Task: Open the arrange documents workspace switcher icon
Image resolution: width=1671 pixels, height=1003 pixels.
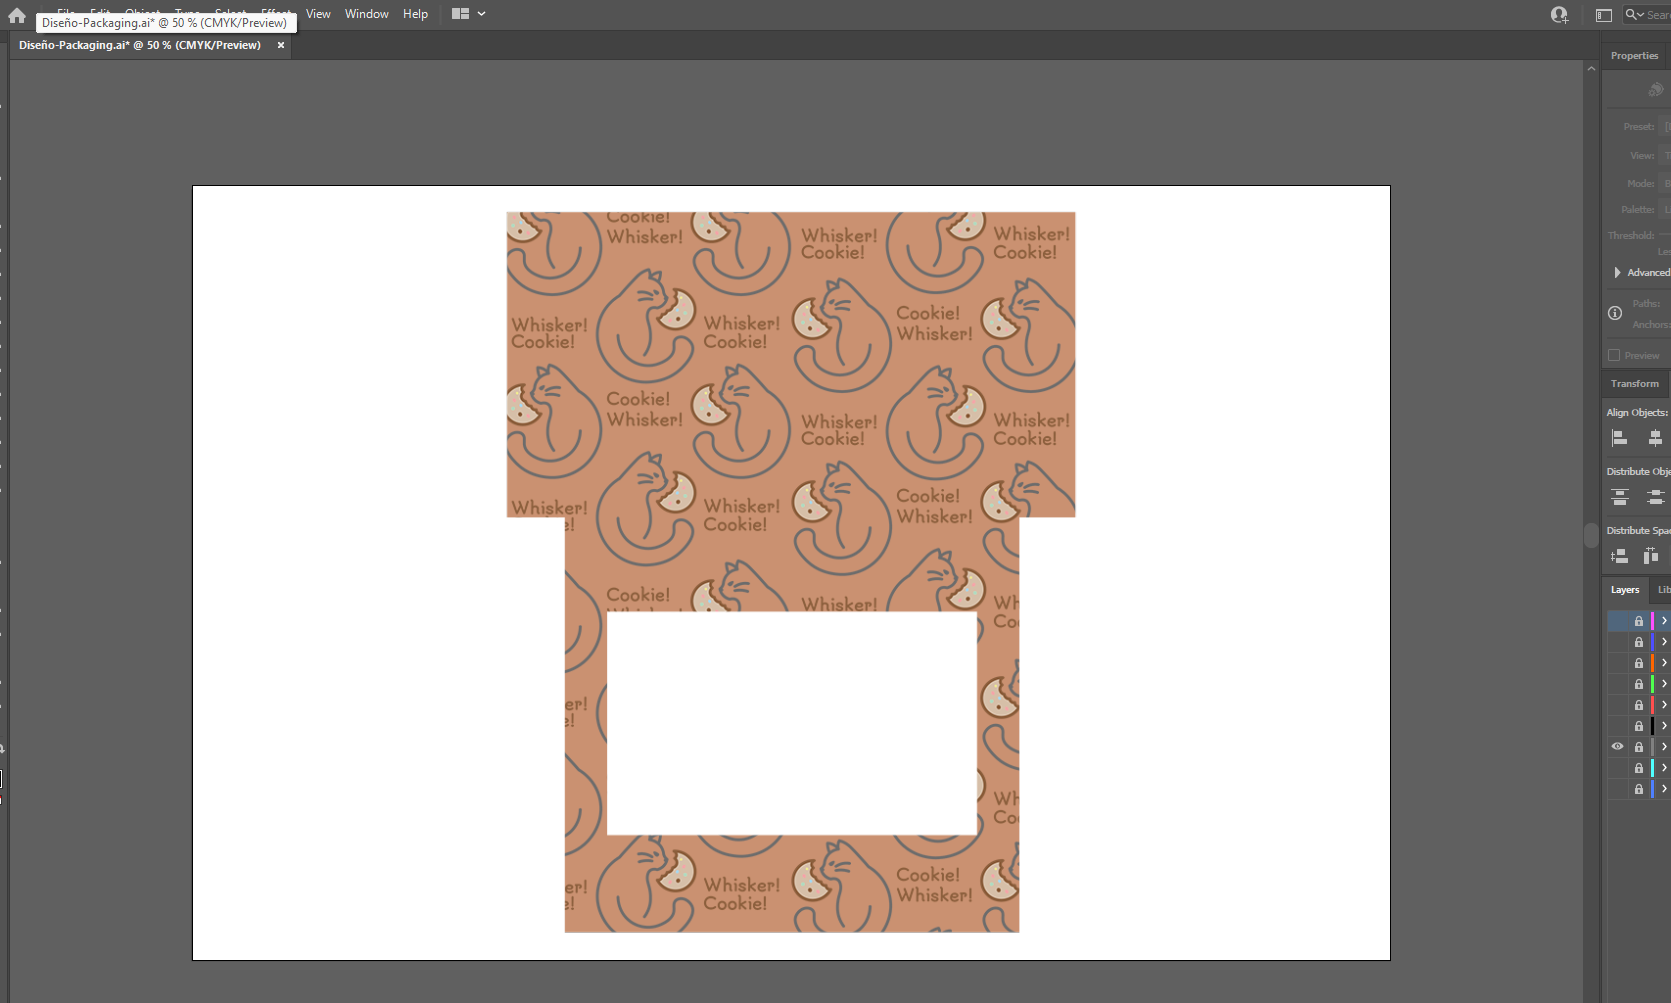Action: click(461, 14)
